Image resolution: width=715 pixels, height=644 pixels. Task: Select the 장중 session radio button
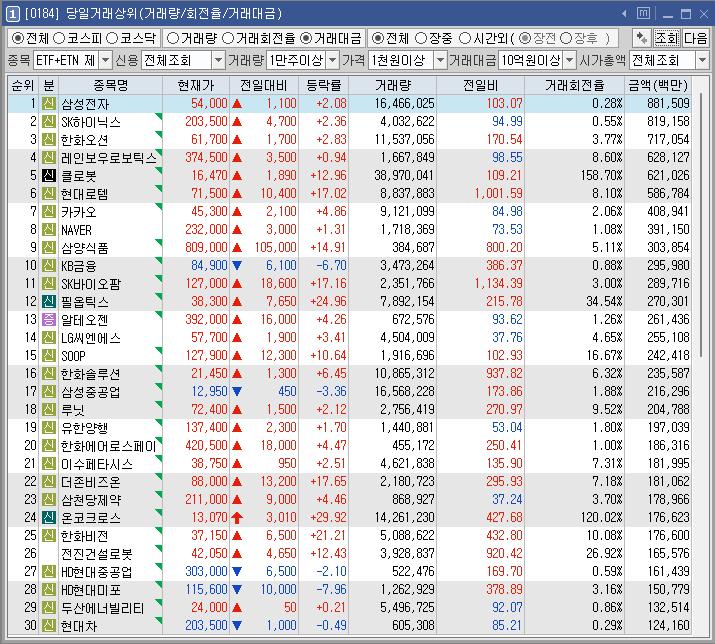click(421, 38)
